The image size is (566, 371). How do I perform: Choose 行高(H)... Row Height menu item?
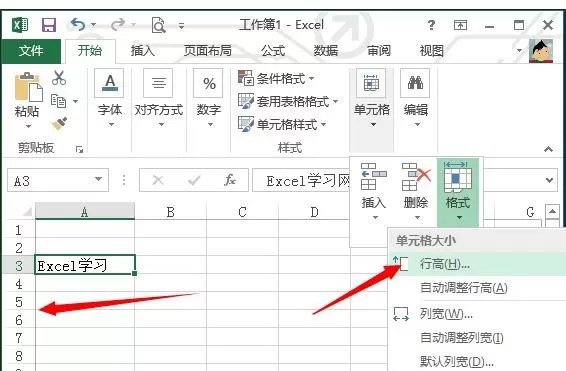[478, 264]
